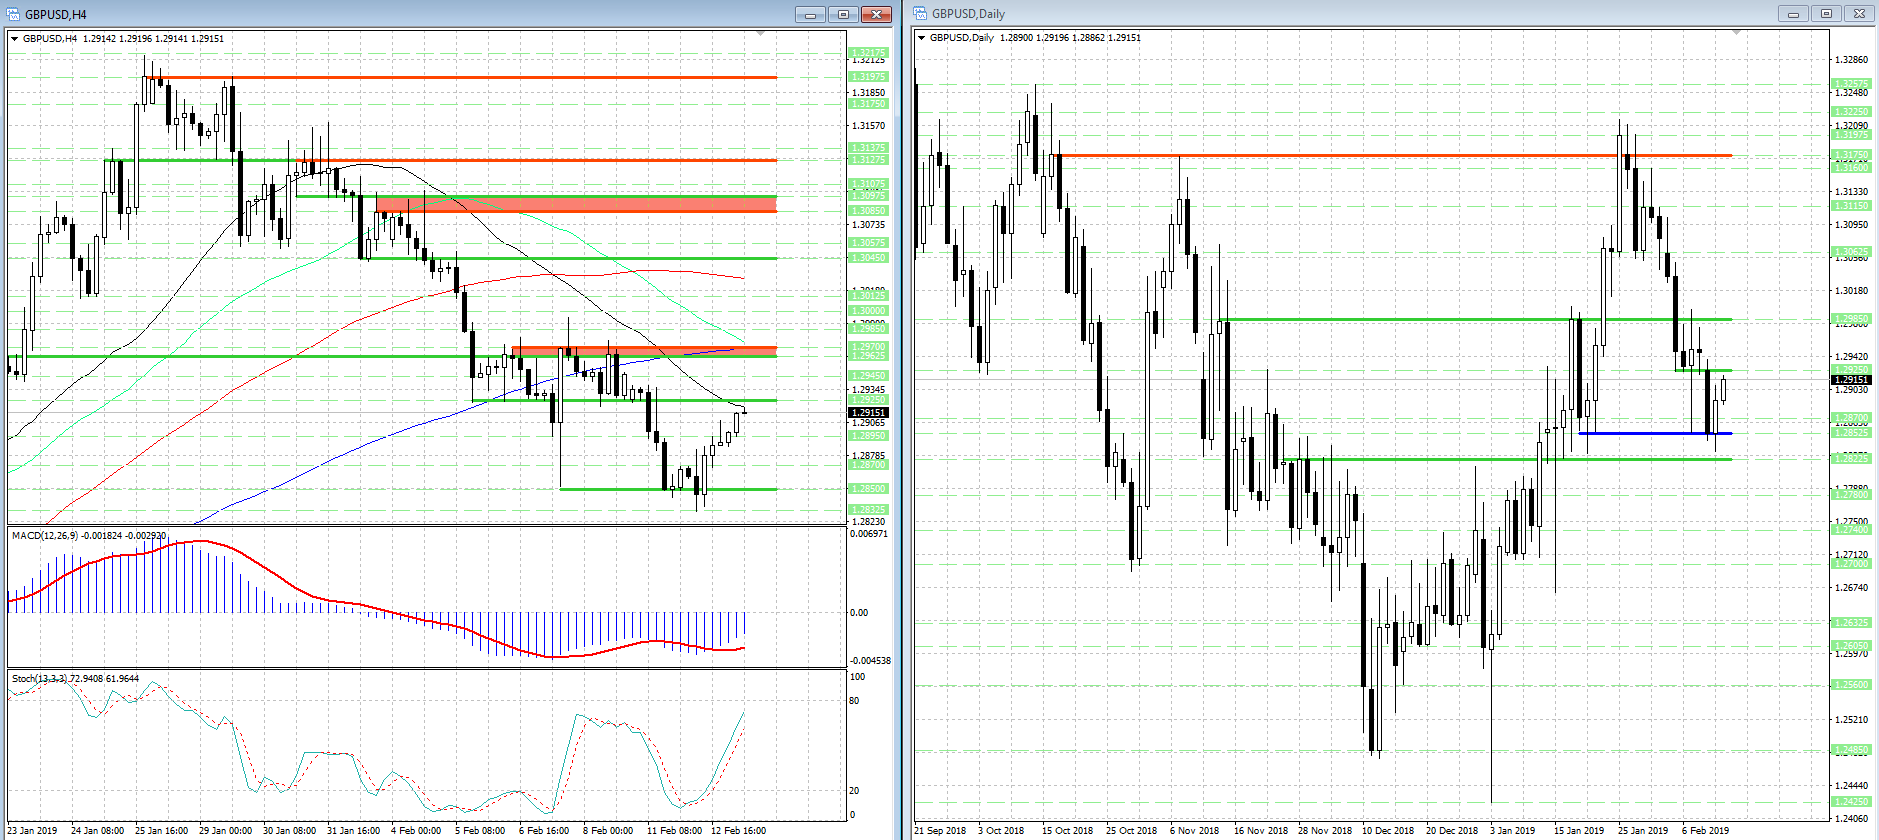Restore the GBPUSD,Daily chart window
The image size is (1879, 840).
point(1826,14)
